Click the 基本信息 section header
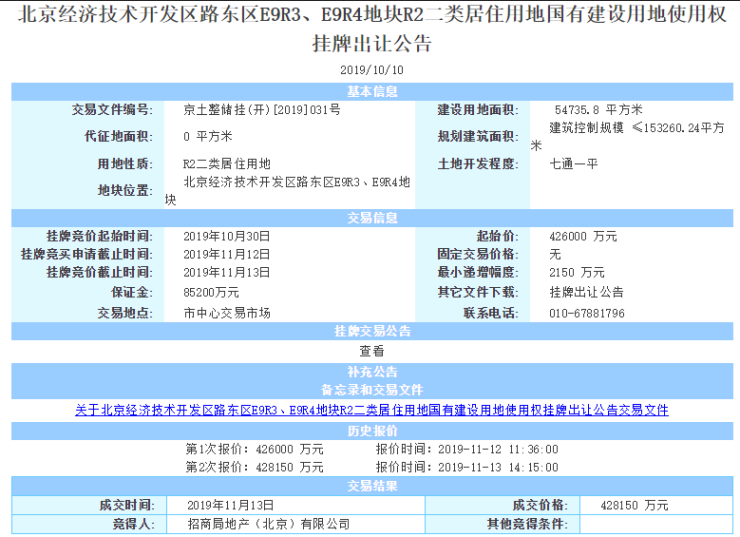The image size is (740, 537). [x=371, y=91]
